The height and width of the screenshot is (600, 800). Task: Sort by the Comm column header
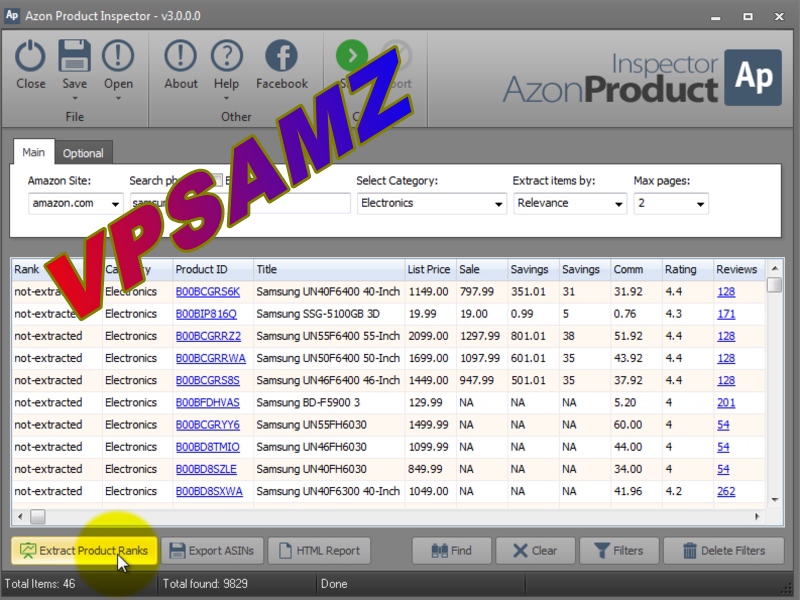pyautogui.click(x=636, y=269)
